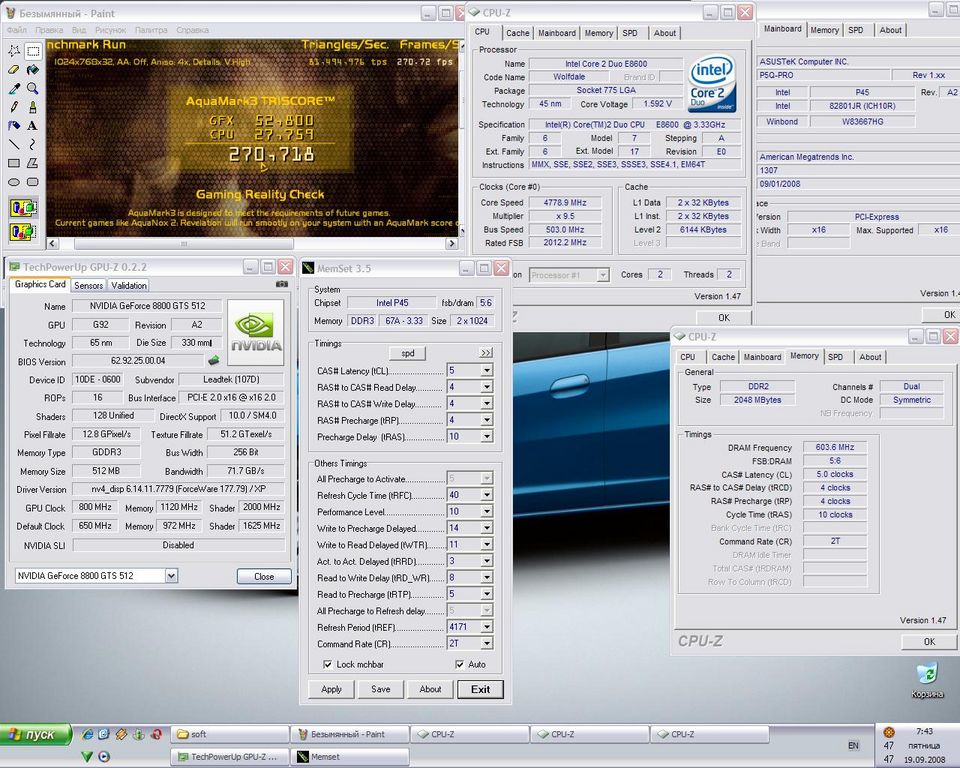Choose the Curve tool in Paint
The width and height of the screenshot is (960, 768).
tap(33, 145)
